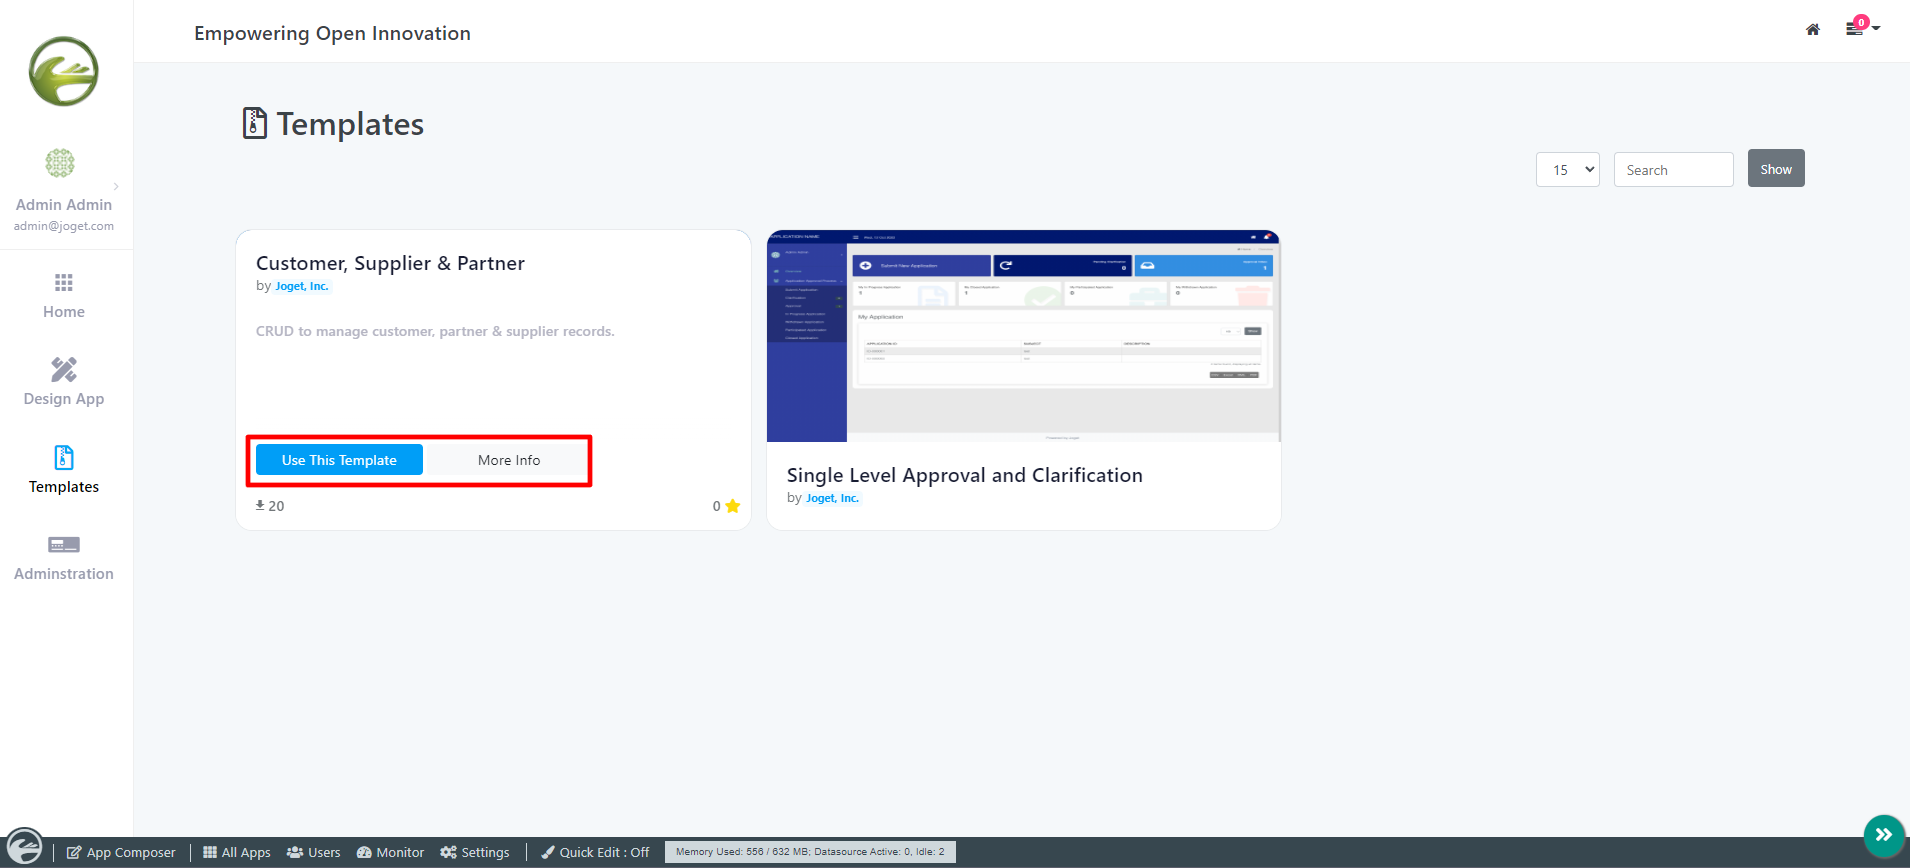
Task: Open the Administration panel icon
Action: point(64,545)
